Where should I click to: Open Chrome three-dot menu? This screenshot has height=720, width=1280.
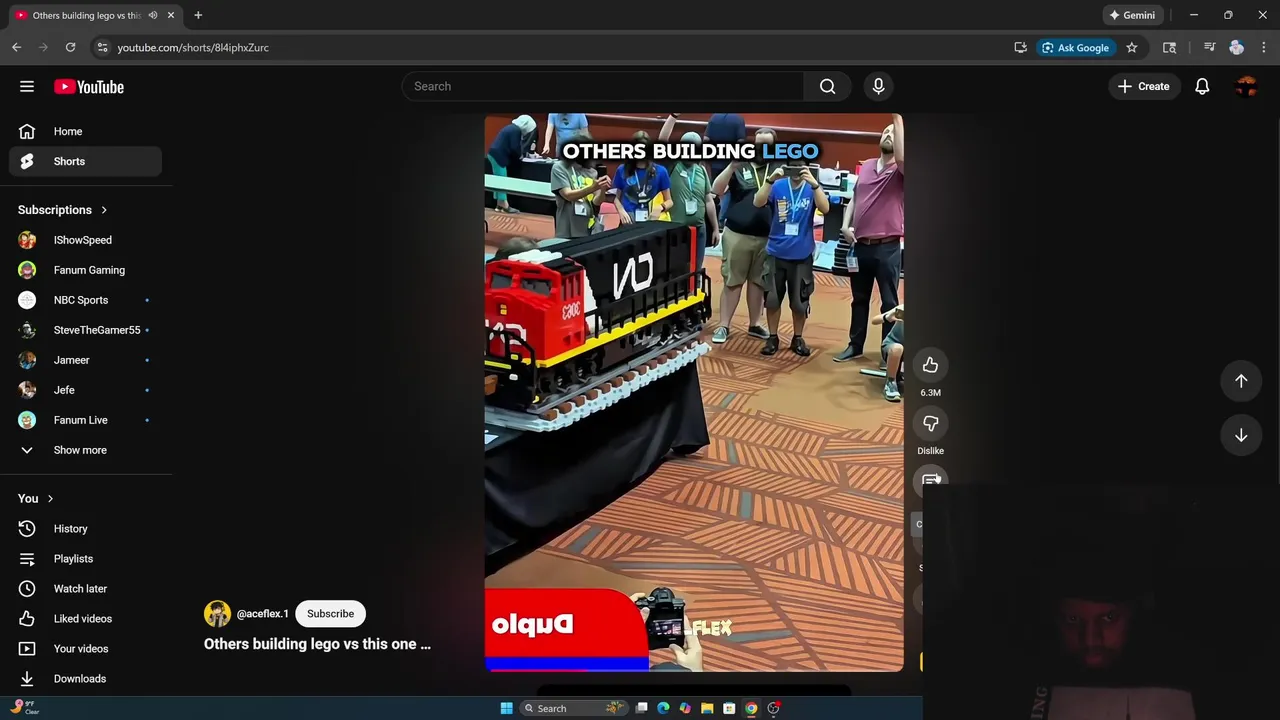click(x=1264, y=47)
